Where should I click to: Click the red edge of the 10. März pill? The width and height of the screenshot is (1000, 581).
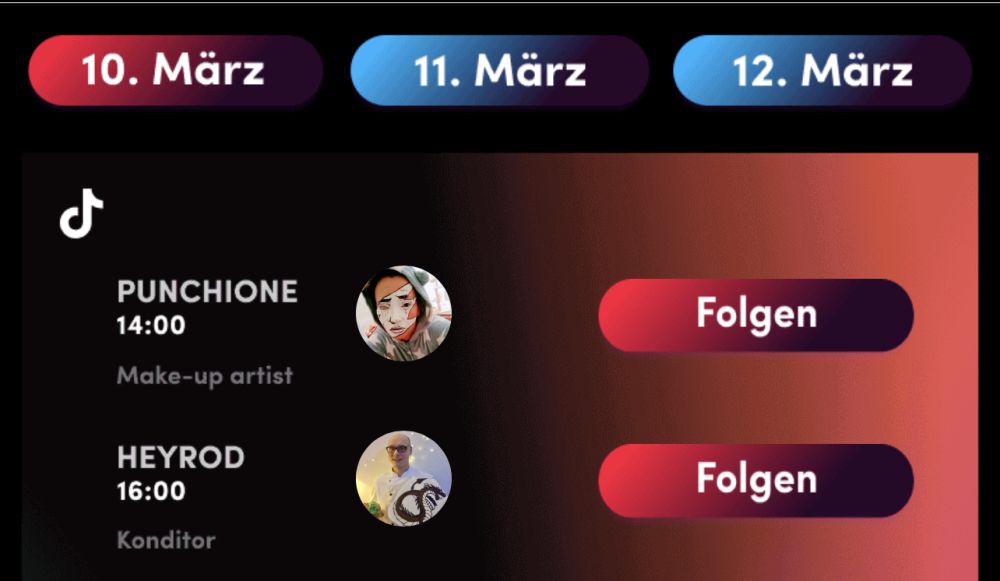48,70
